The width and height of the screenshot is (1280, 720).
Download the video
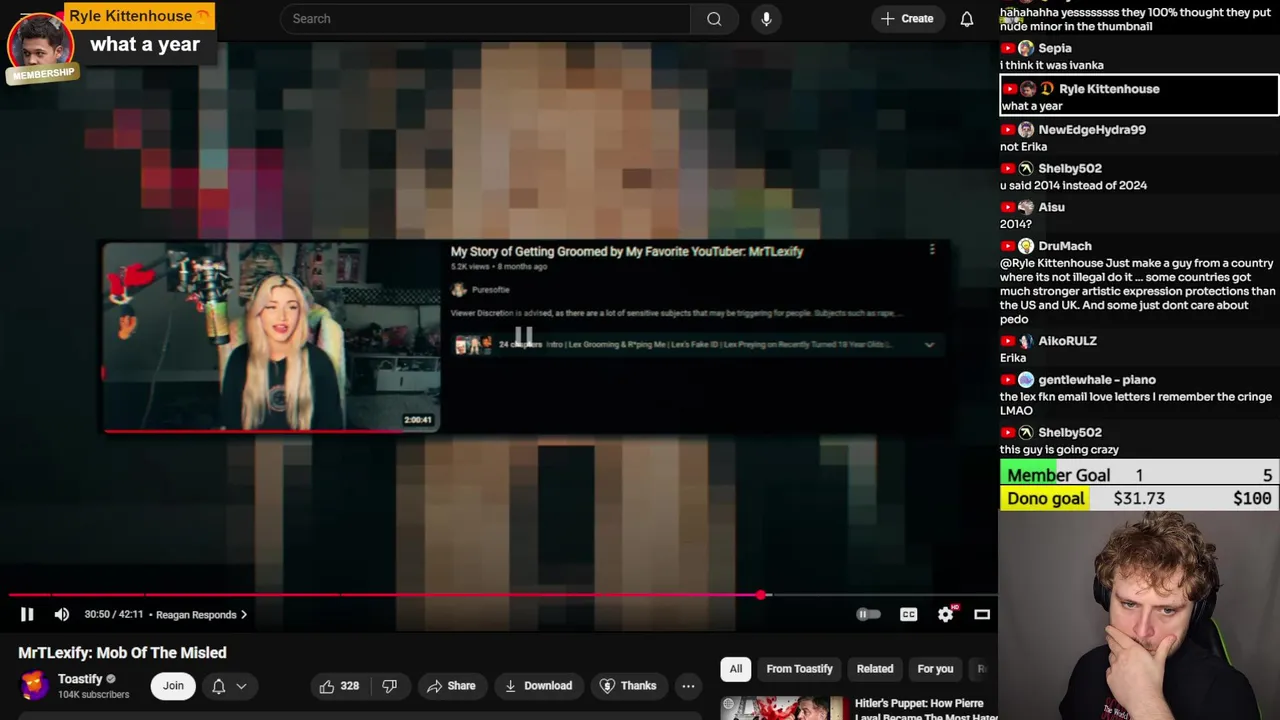tap(538, 685)
